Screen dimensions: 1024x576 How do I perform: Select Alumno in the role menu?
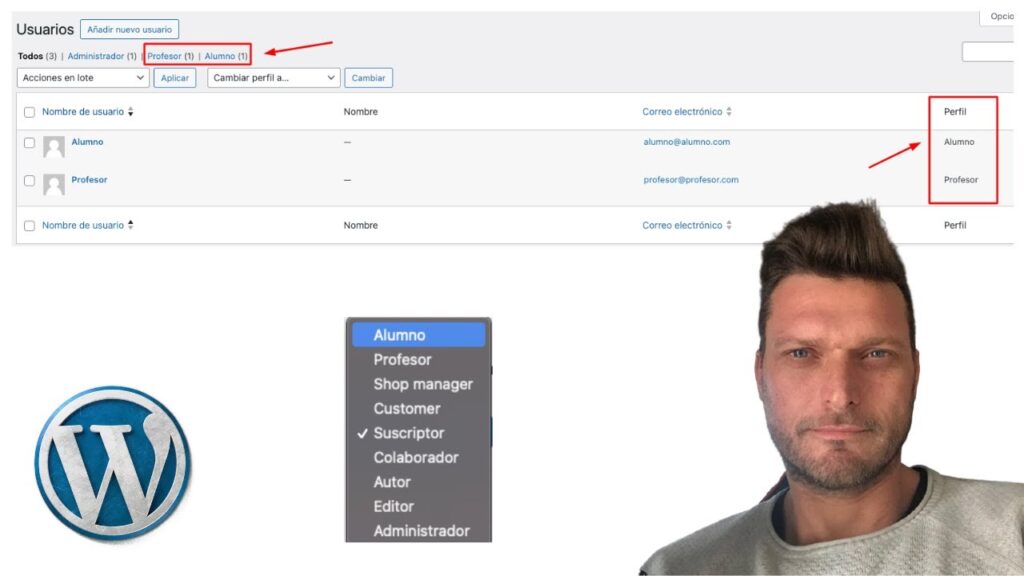click(419, 335)
